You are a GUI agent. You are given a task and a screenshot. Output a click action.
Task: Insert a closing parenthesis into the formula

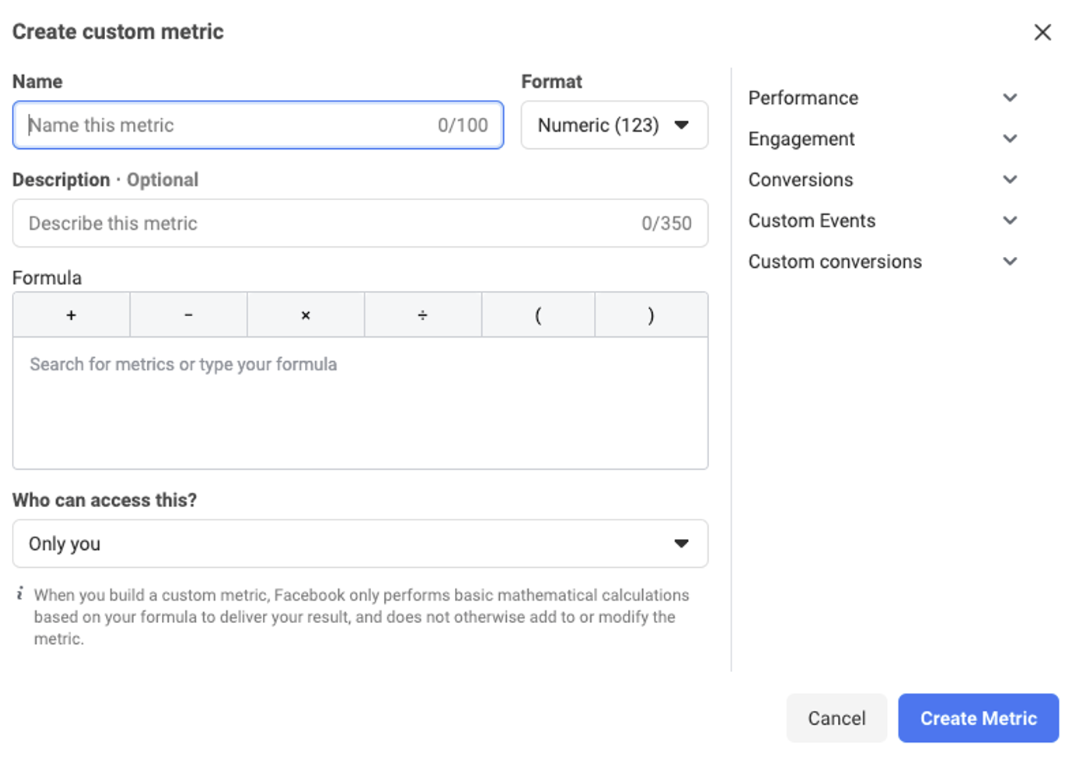[x=651, y=314]
